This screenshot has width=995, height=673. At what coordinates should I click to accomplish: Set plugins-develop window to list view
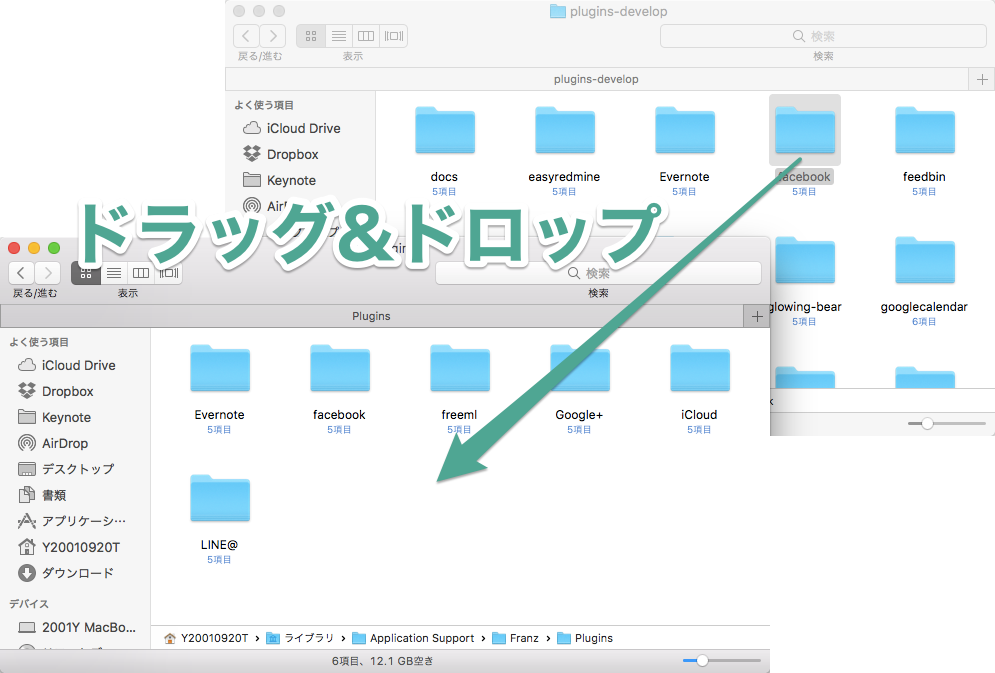click(x=339, y=36)
